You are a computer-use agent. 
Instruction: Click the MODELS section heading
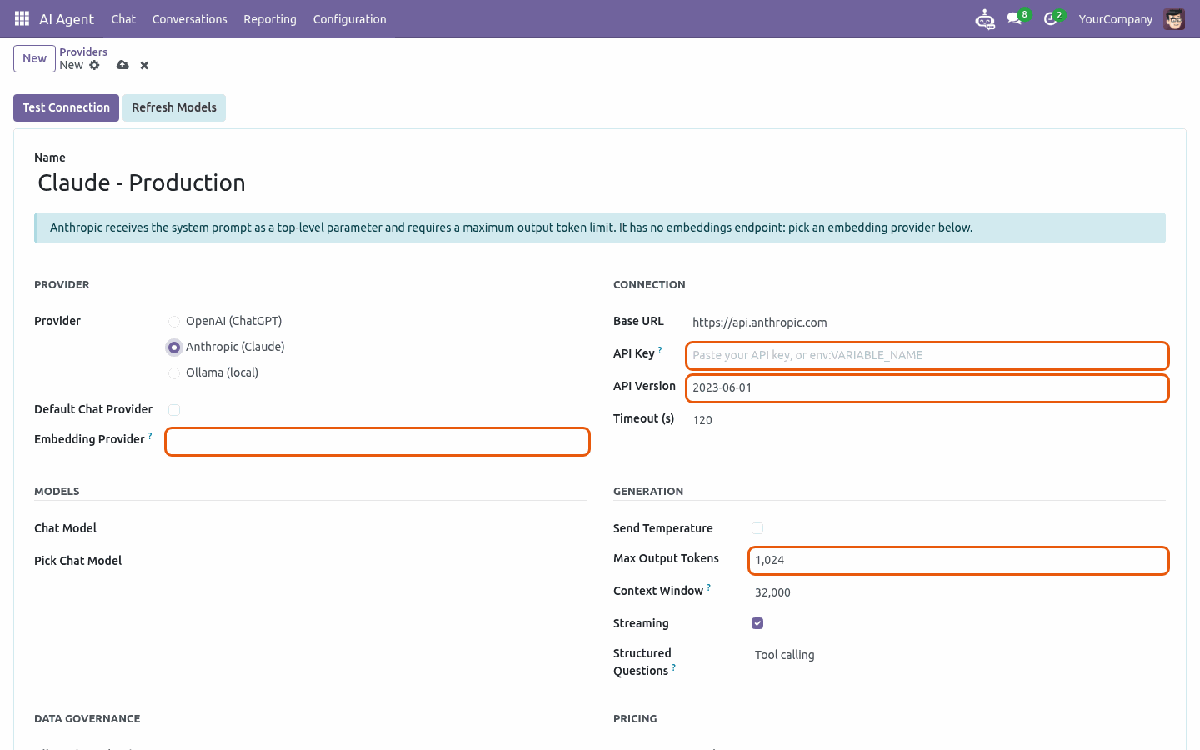(56, 491)
